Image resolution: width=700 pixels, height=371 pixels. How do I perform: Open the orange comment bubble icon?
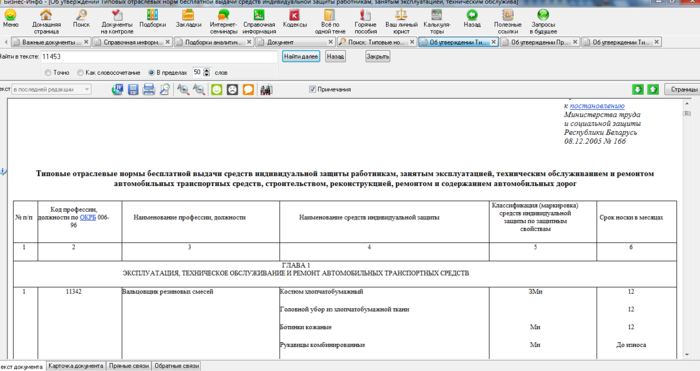(248, 89)
